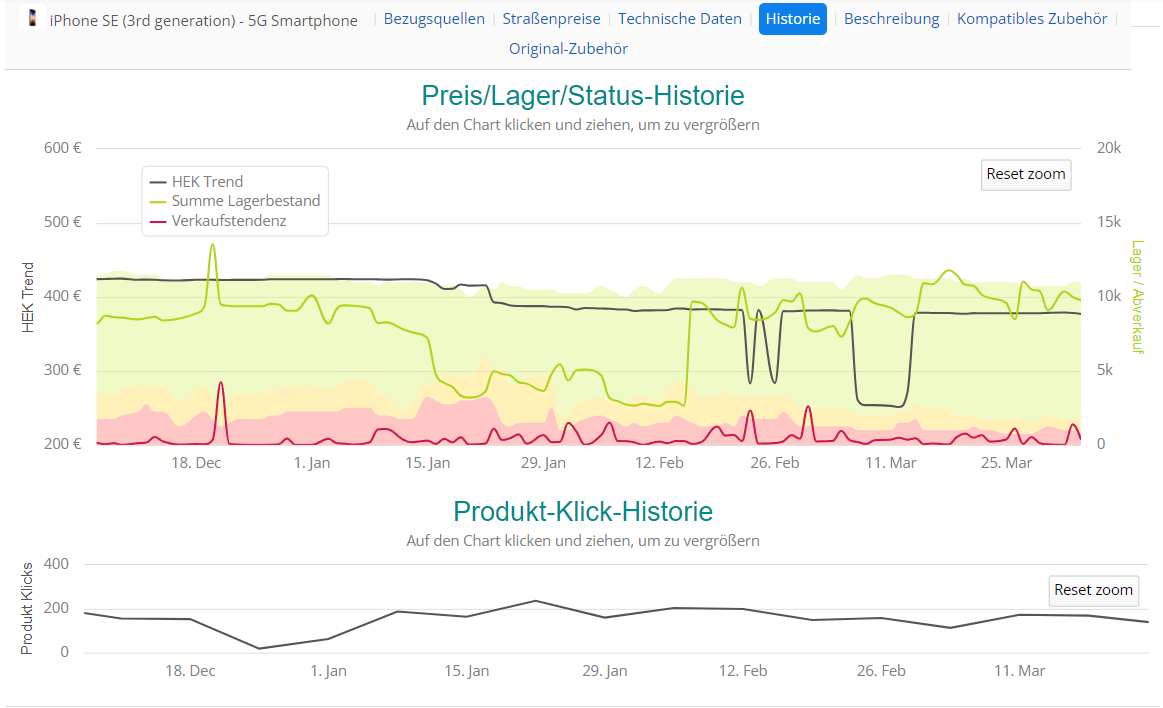Select the active Historie tab
Screen dimensions: 1163x708
792,19
